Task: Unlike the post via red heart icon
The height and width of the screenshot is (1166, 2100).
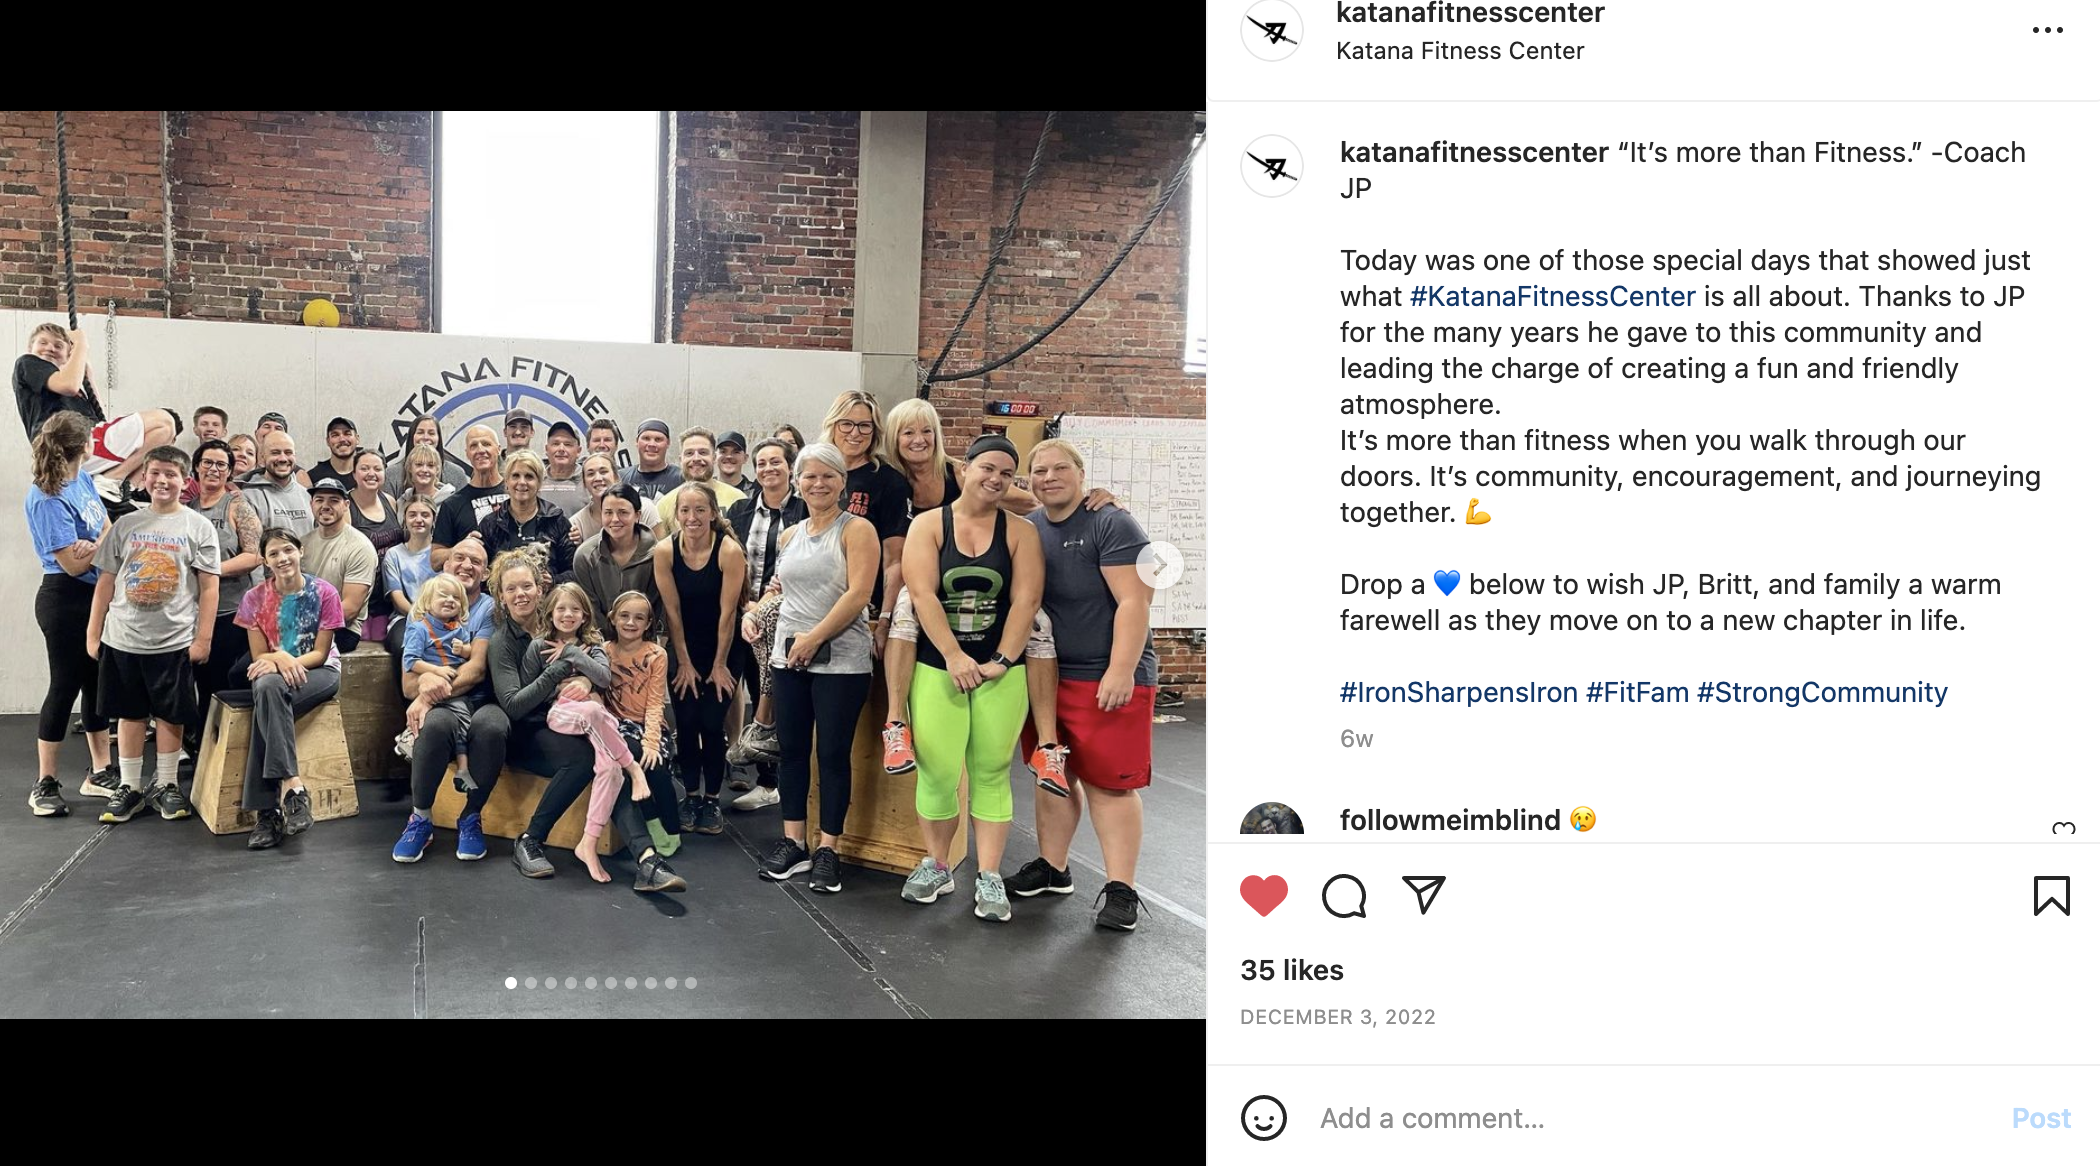Action: 1264,895
